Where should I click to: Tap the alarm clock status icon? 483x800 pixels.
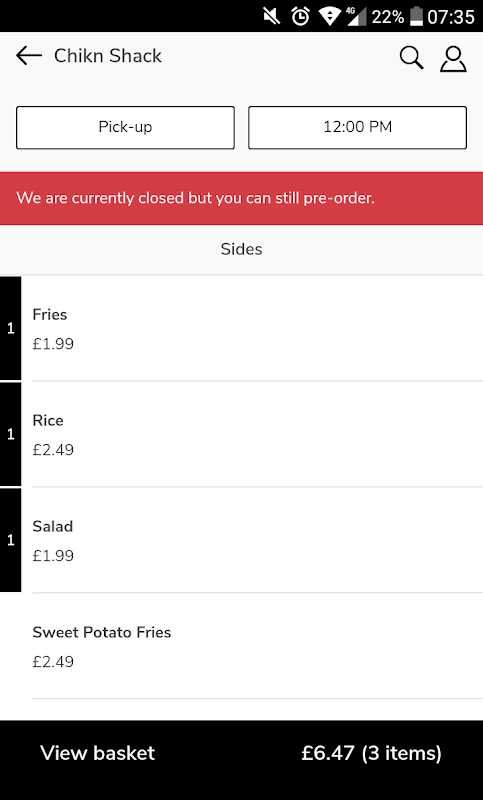point(300,17)
